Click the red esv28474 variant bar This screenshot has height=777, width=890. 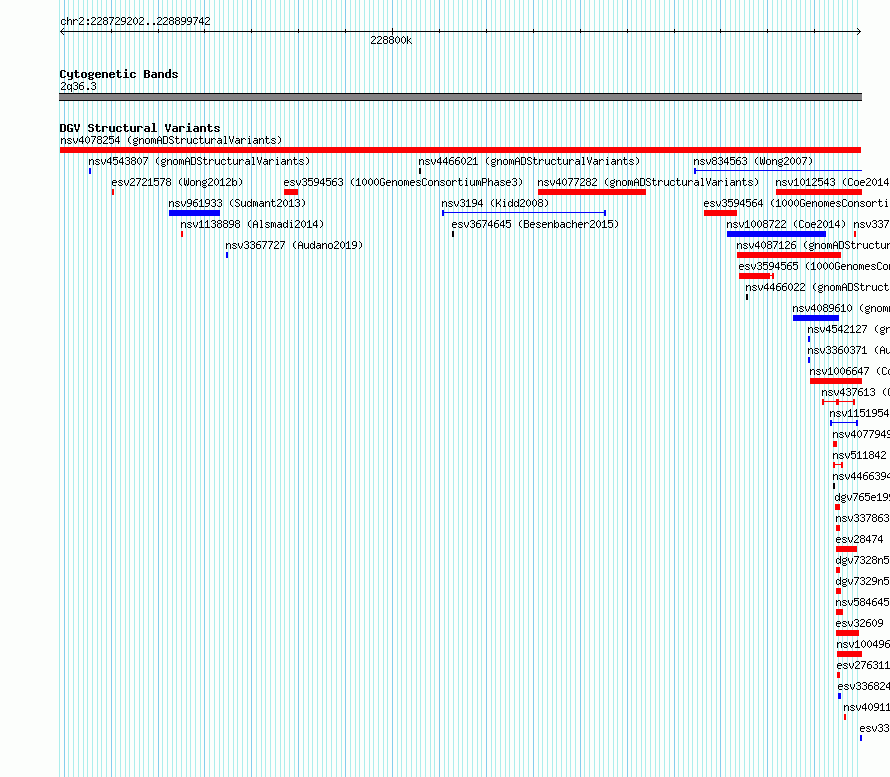pyautogui.click(x=846, y=549)
